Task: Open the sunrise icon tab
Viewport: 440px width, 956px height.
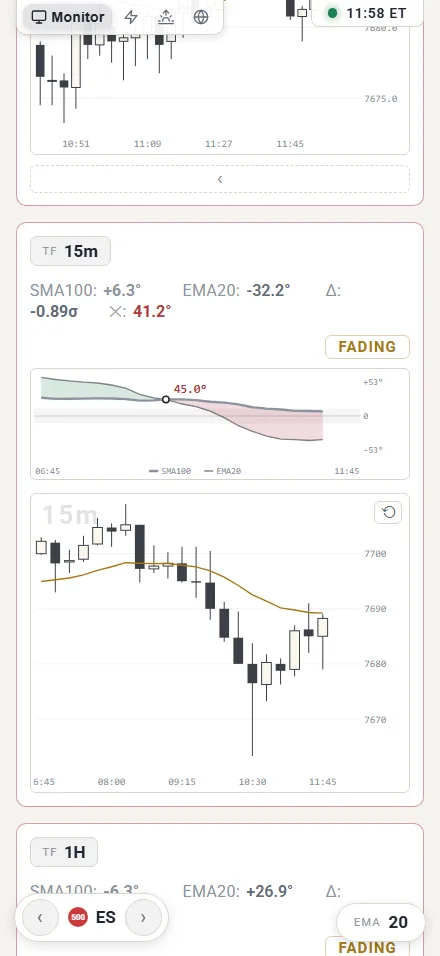Action: click(x=166, y=17)
